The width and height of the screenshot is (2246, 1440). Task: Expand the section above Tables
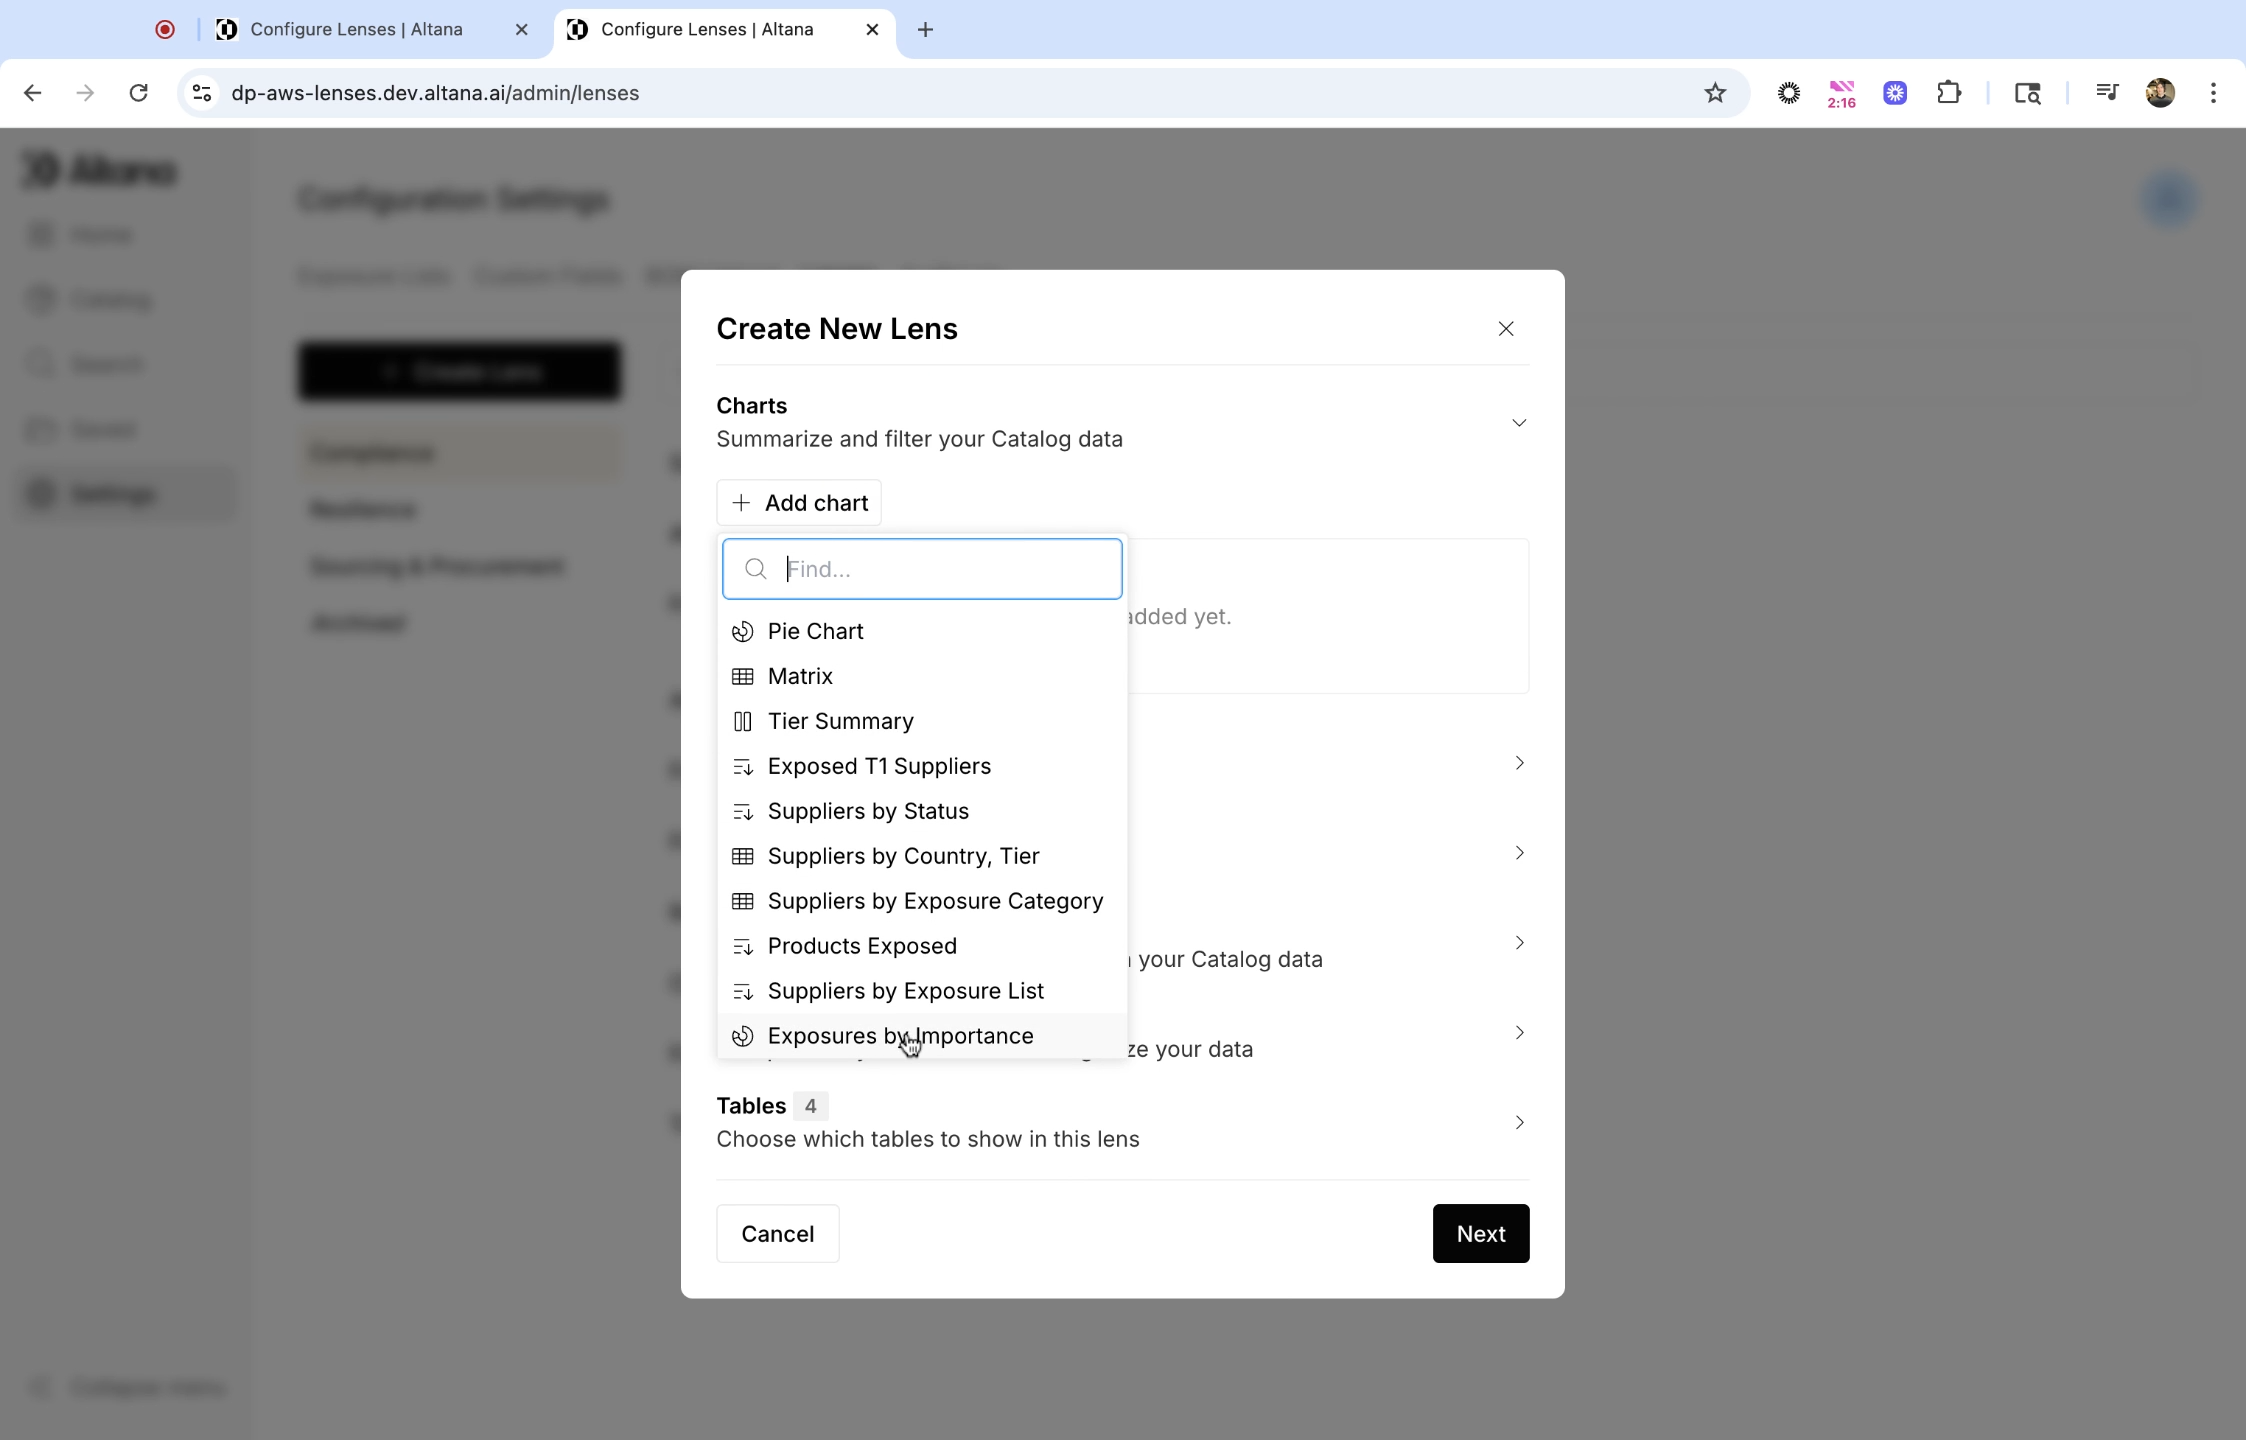(1518, 1032)
